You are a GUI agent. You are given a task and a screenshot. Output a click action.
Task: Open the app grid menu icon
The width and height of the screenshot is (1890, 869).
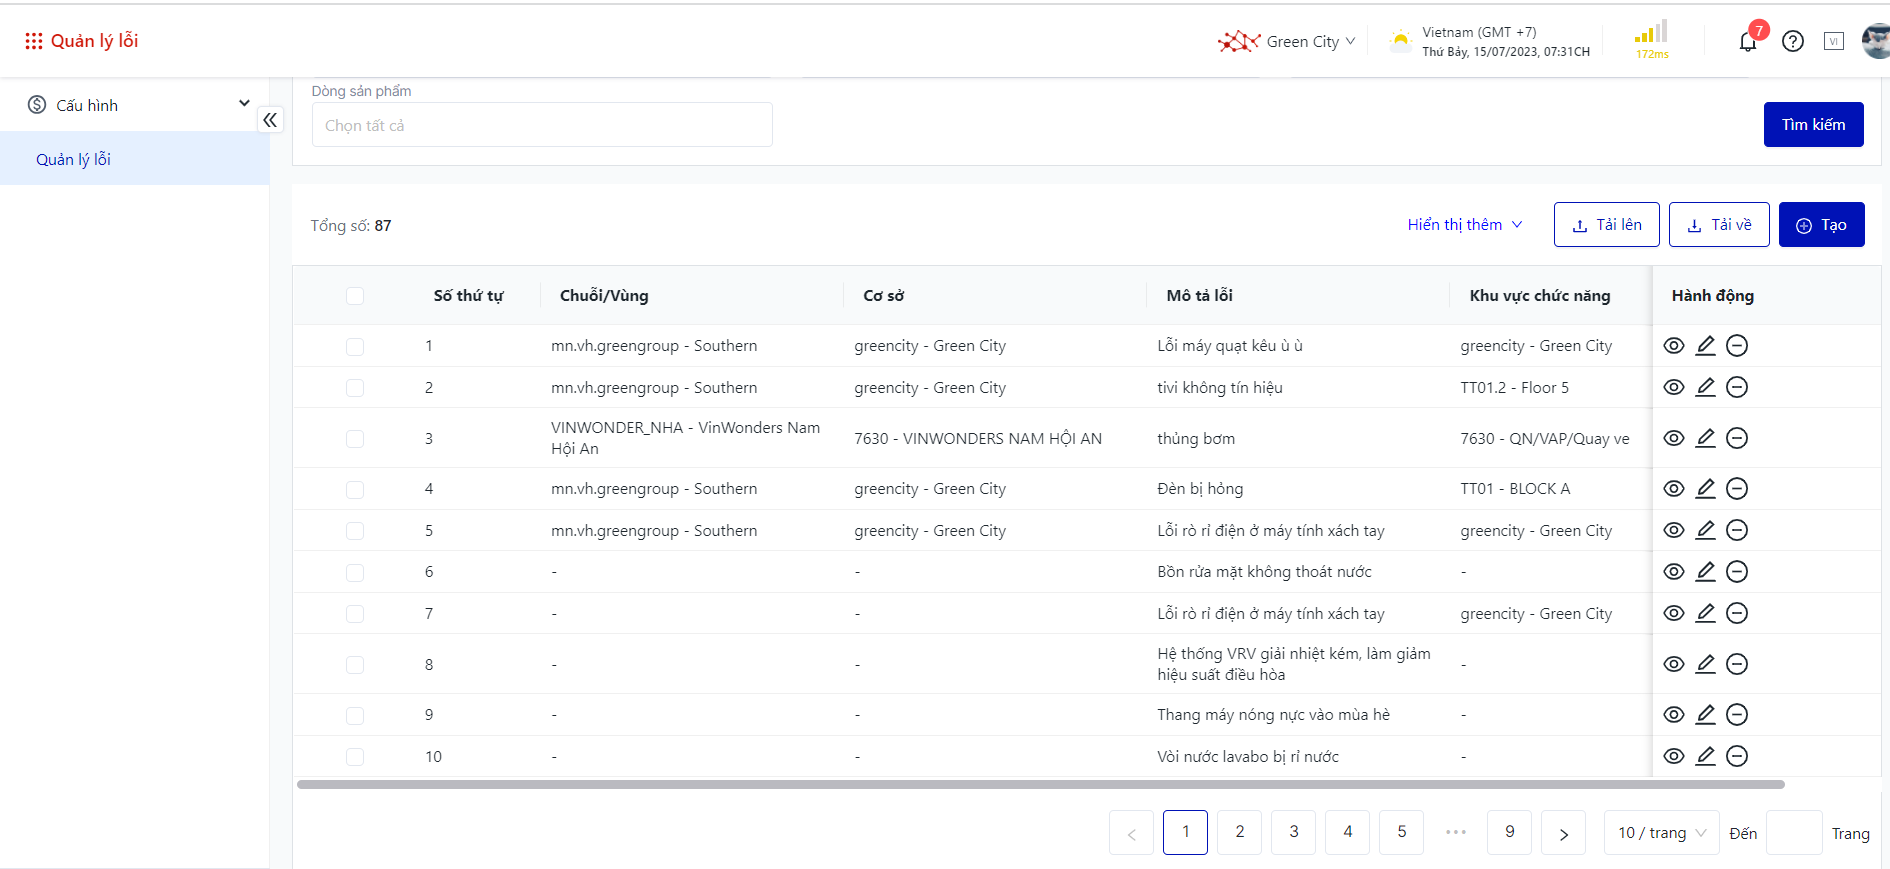[34, 41]
